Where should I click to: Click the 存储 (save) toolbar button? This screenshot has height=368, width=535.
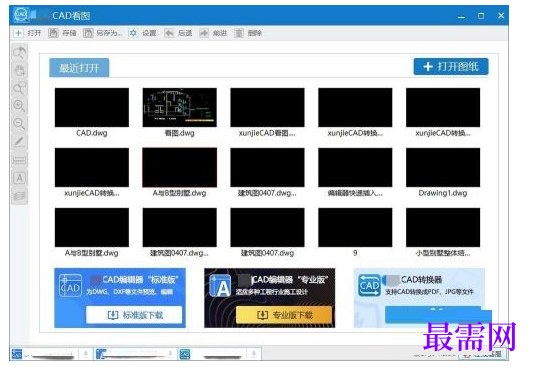click(62, 33)
